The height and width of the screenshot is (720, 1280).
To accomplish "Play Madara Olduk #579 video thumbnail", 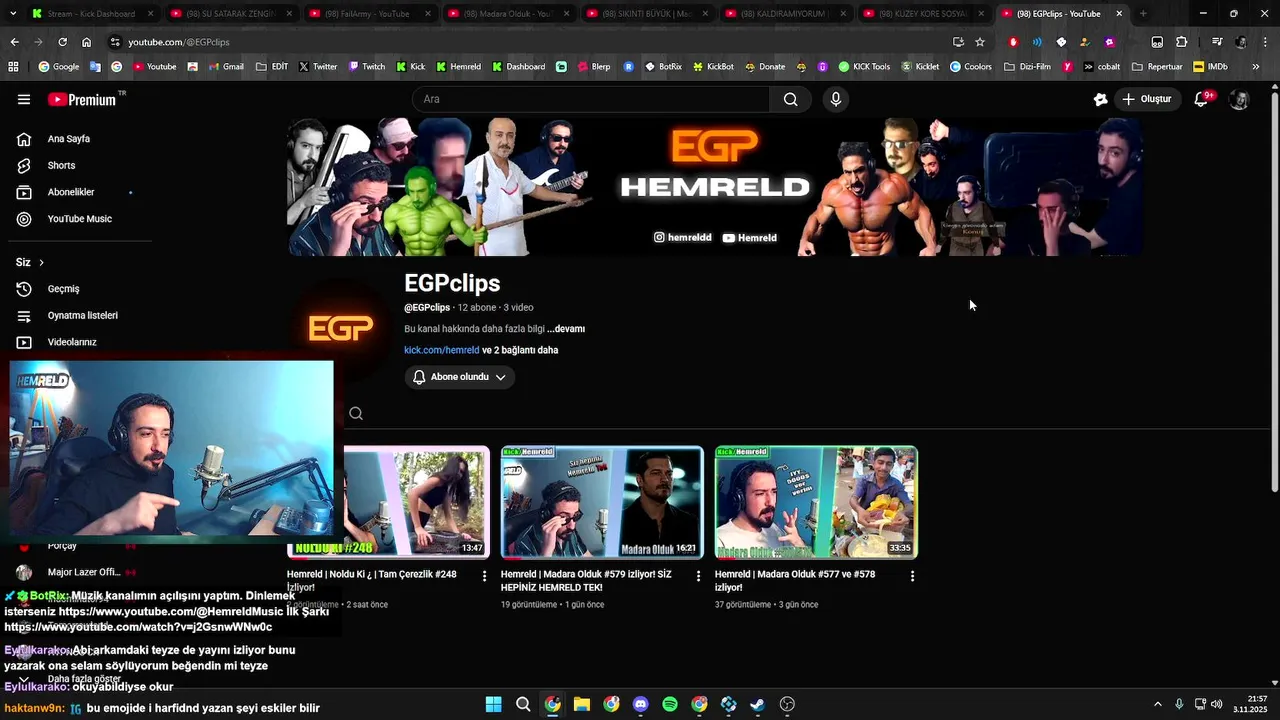I will click(602, 502).
